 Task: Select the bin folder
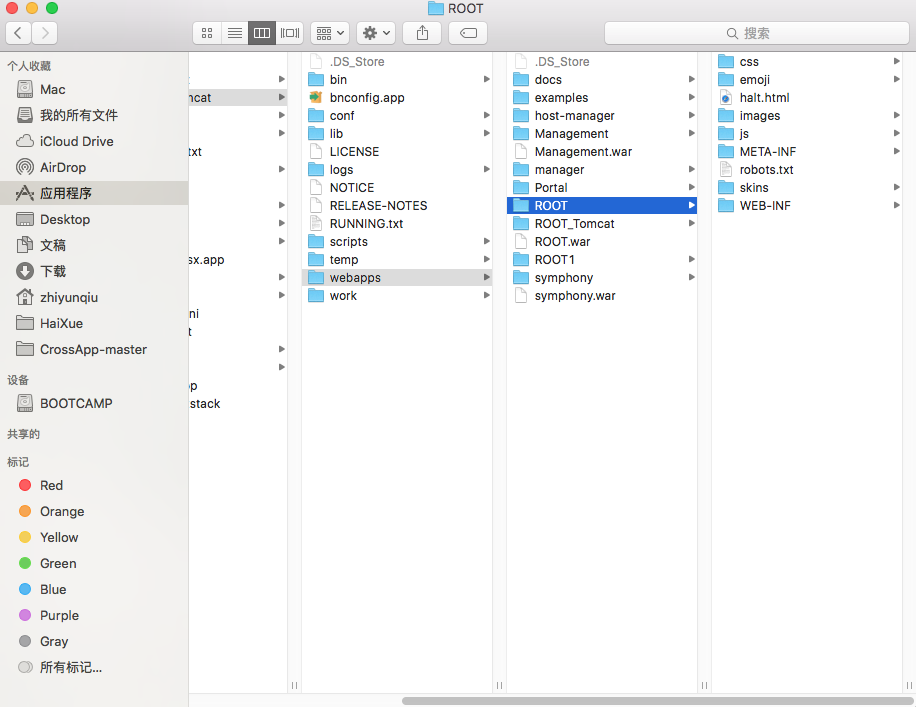[397, 79]
